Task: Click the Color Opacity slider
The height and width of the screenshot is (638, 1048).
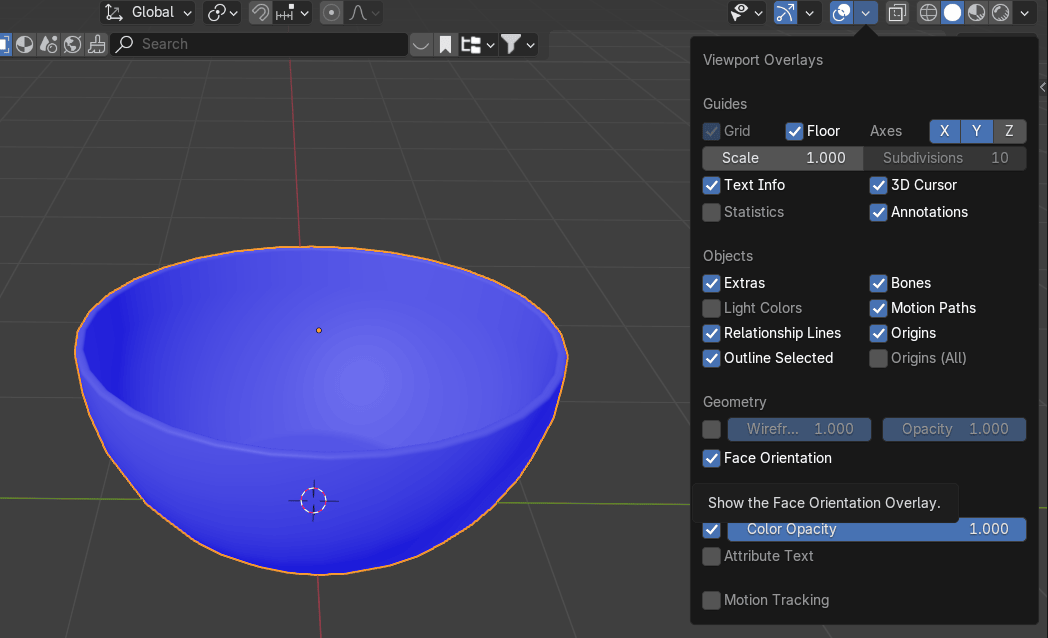Action: (x=876, y=529)
